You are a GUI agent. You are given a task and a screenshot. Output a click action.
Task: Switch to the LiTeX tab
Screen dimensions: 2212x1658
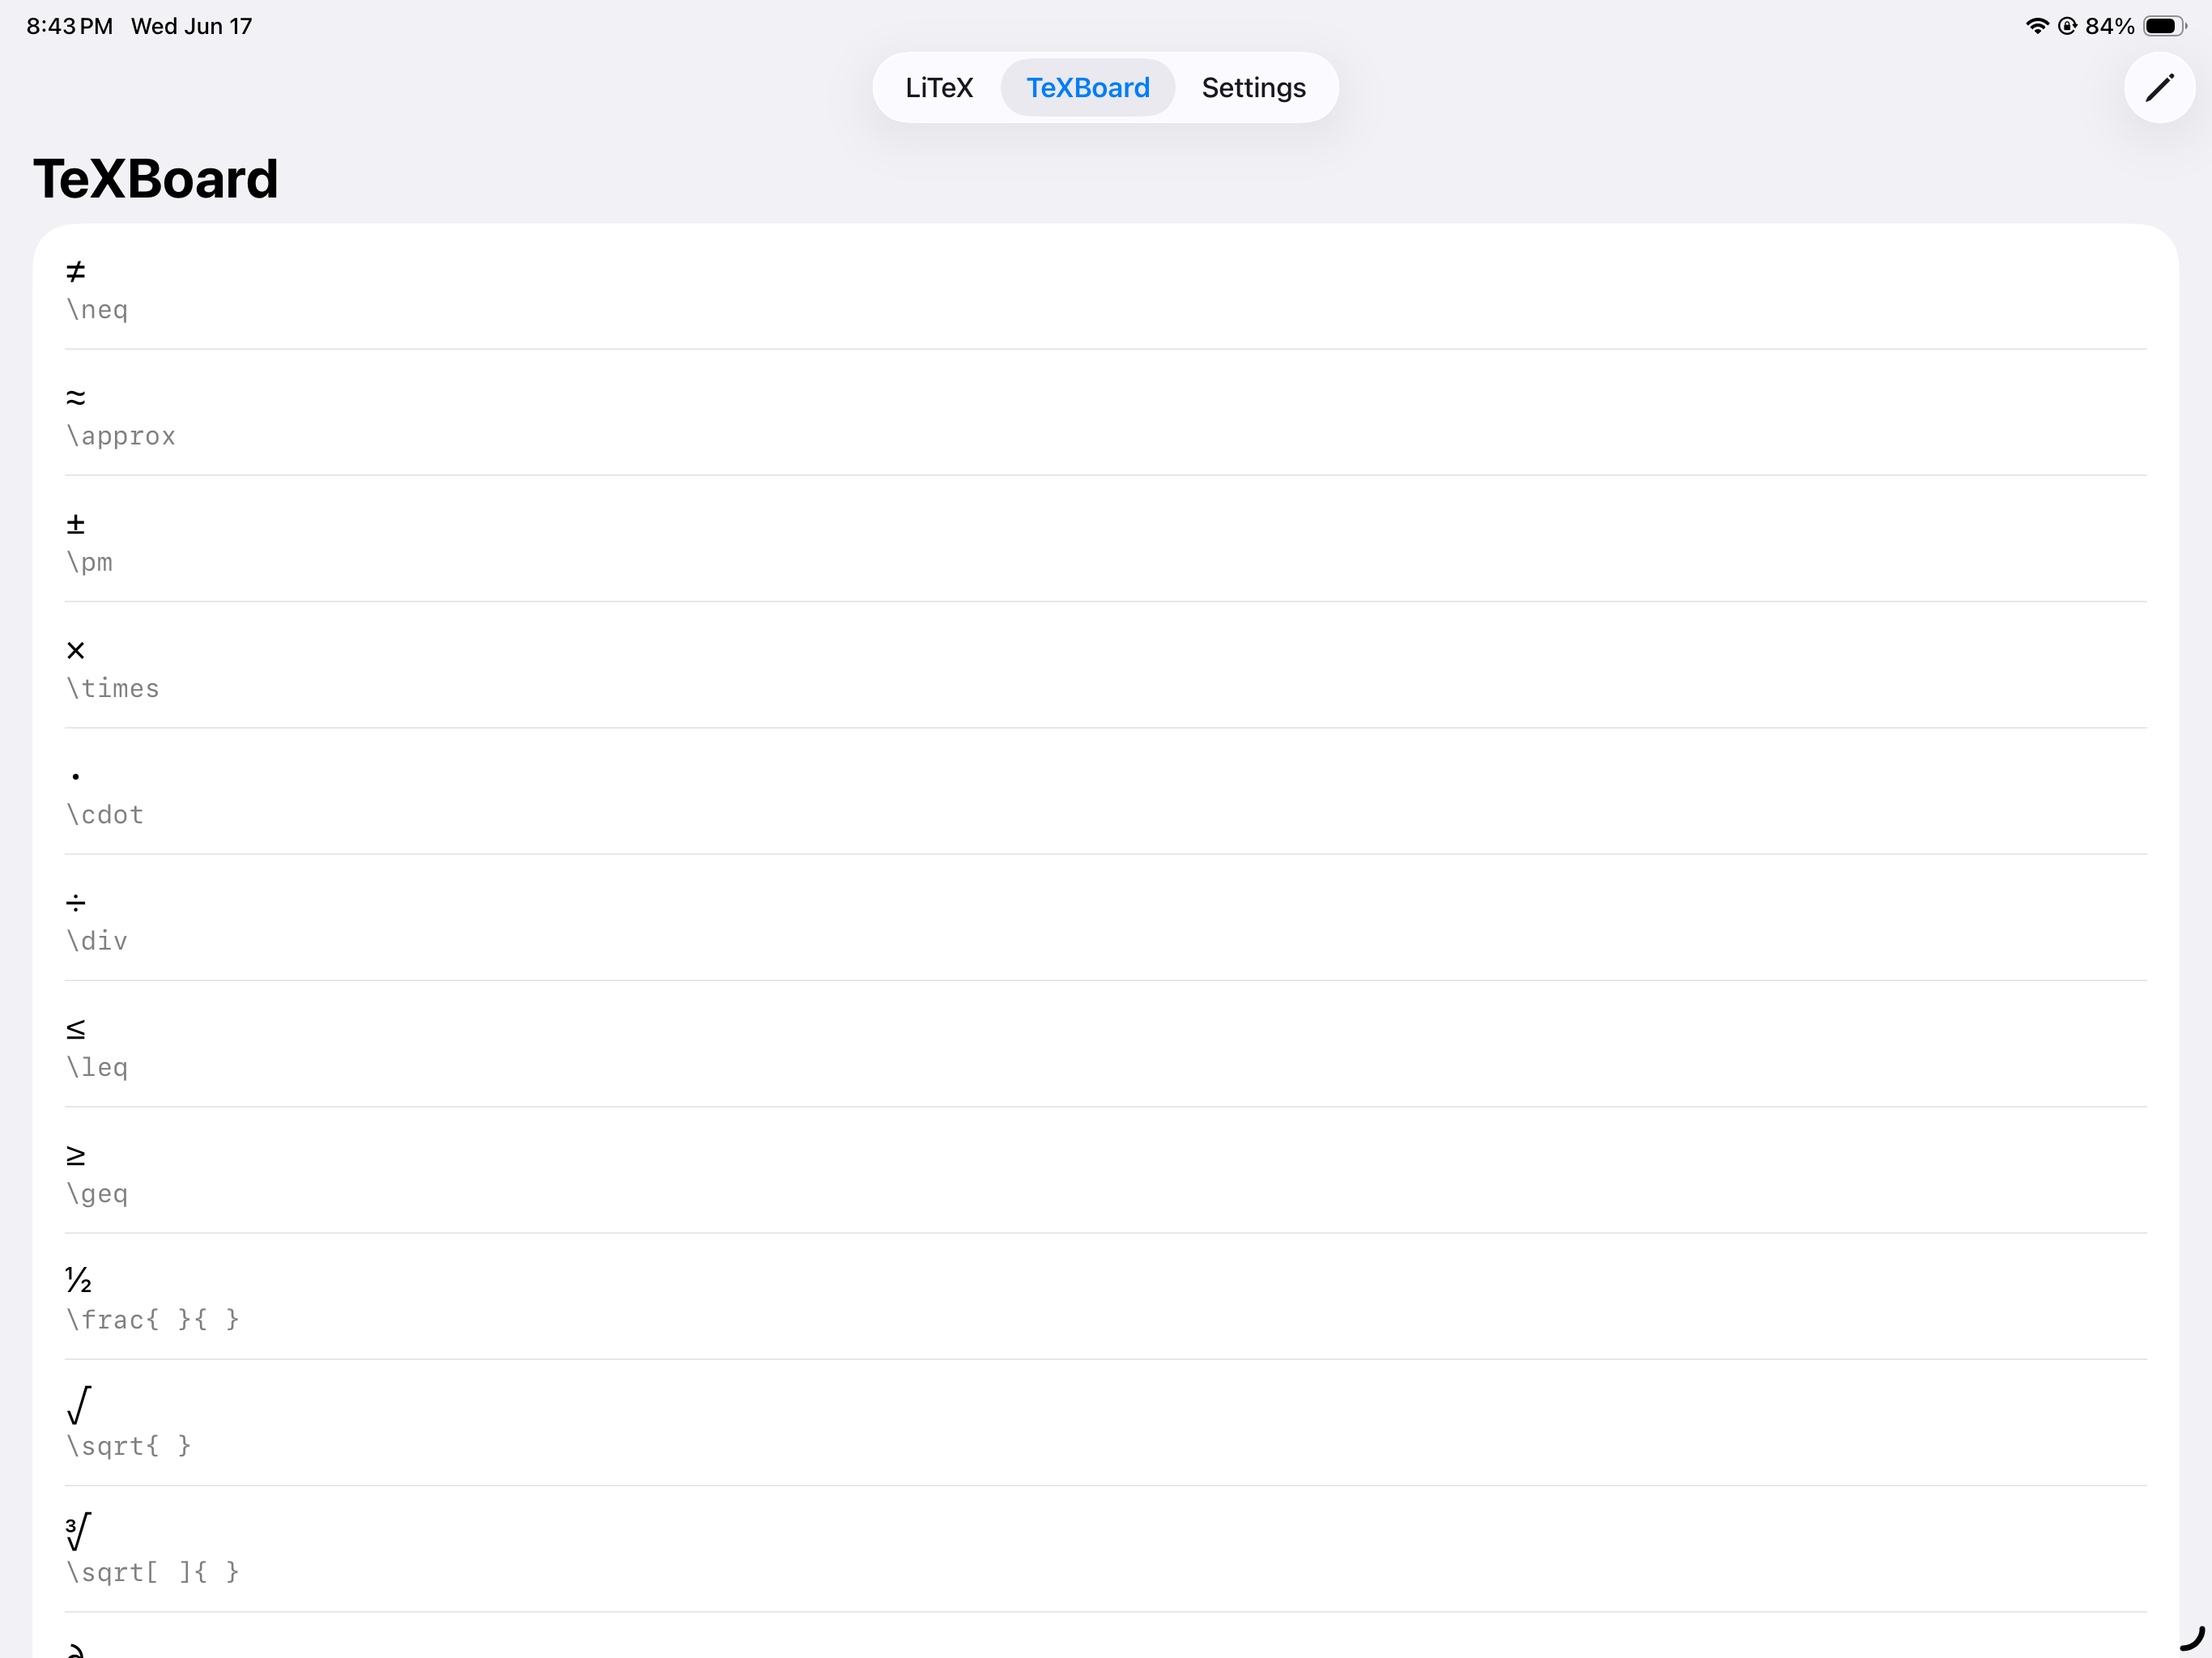(x=938, y=88)
